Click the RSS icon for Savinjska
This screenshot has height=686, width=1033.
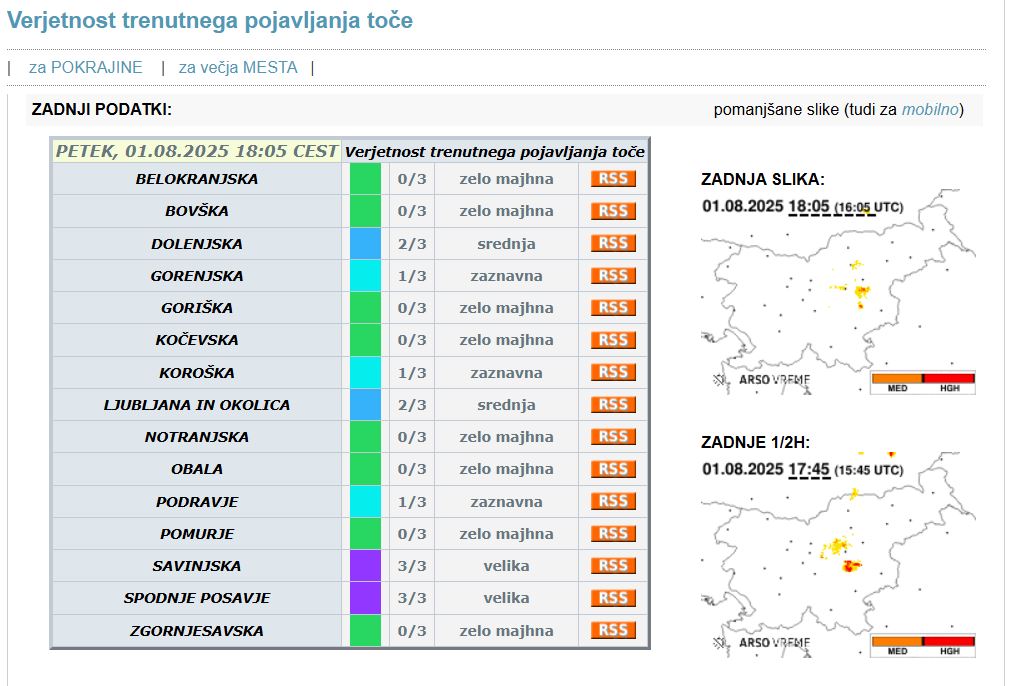(613, 566)
